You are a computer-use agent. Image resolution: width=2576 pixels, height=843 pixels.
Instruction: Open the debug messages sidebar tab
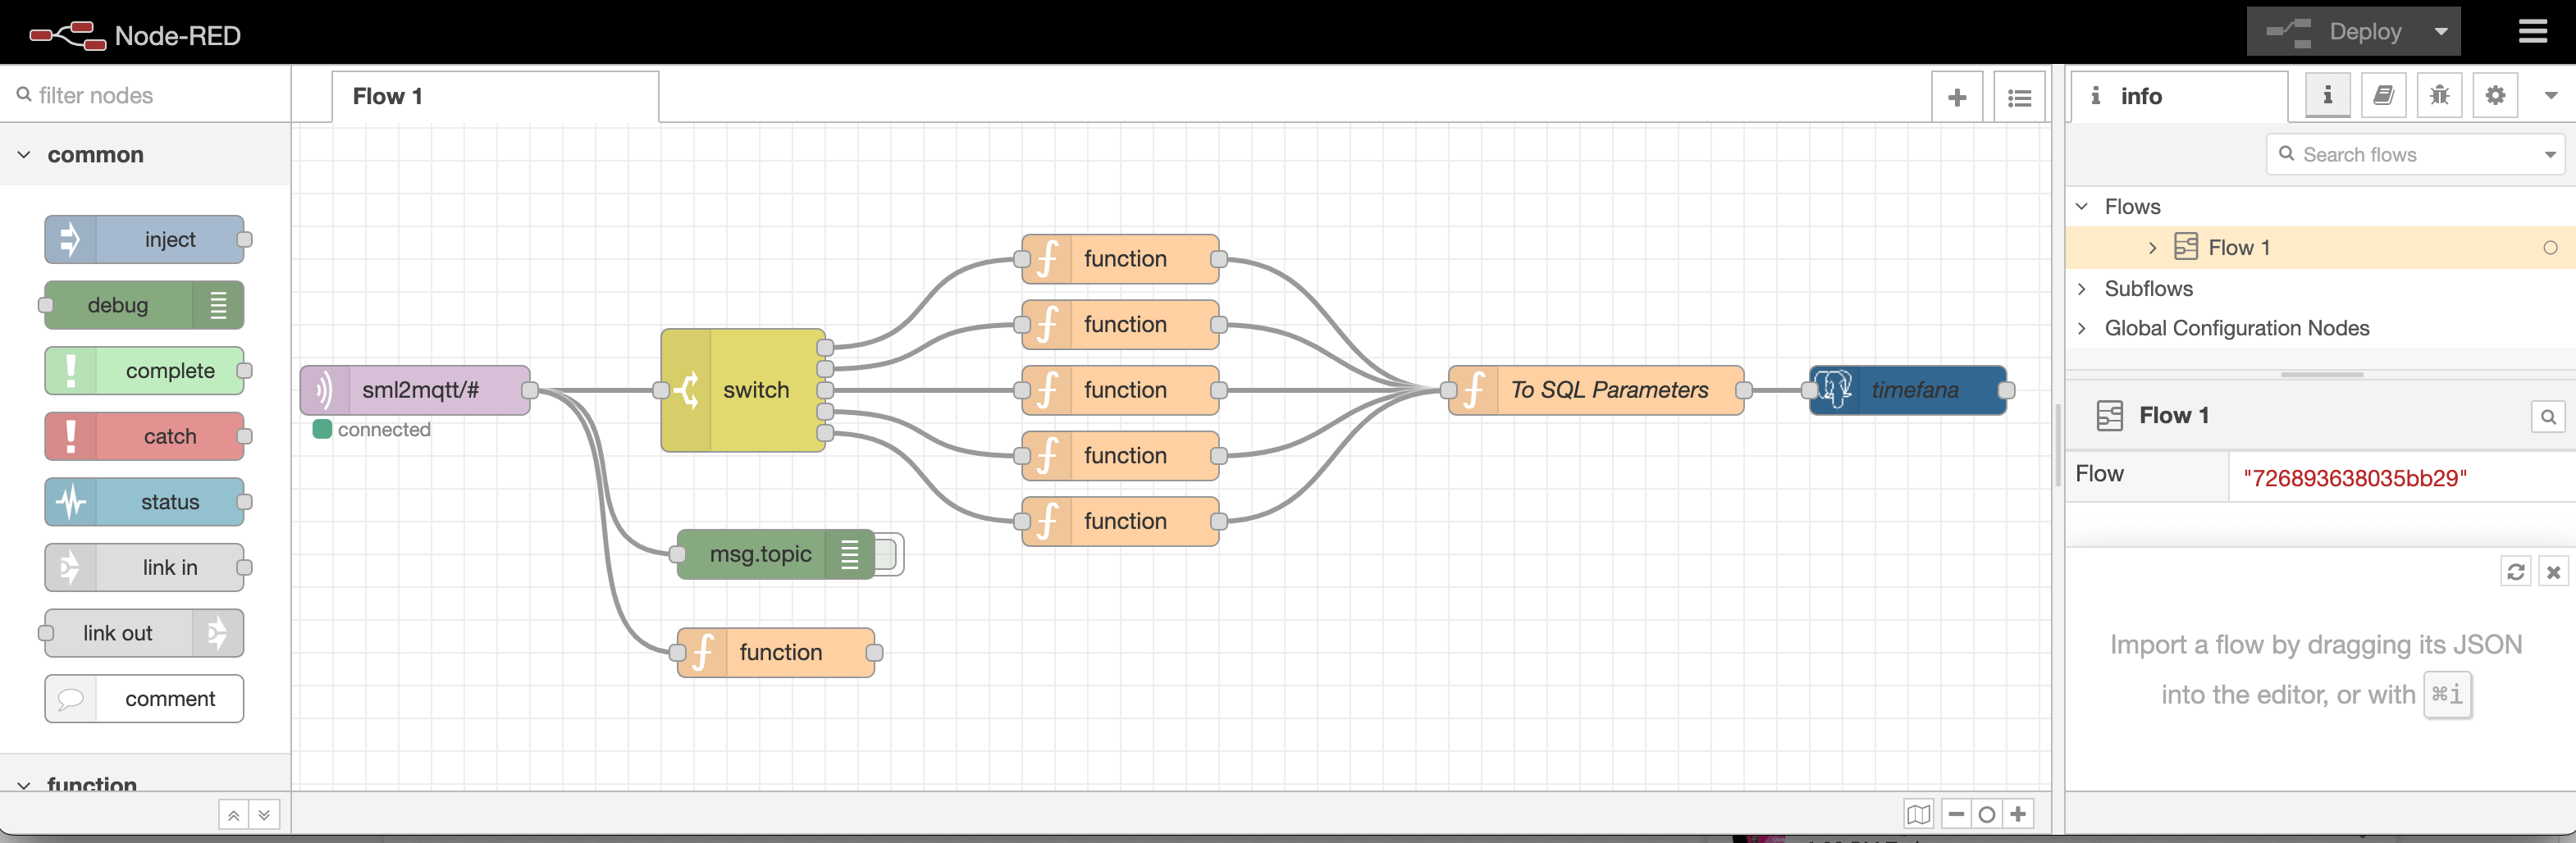tap(2439, 96)
